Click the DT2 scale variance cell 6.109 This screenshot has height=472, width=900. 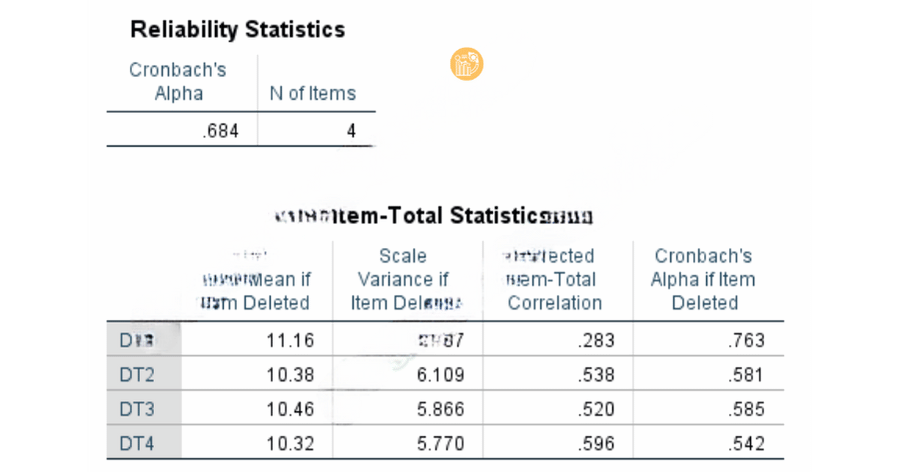point(440,375)
